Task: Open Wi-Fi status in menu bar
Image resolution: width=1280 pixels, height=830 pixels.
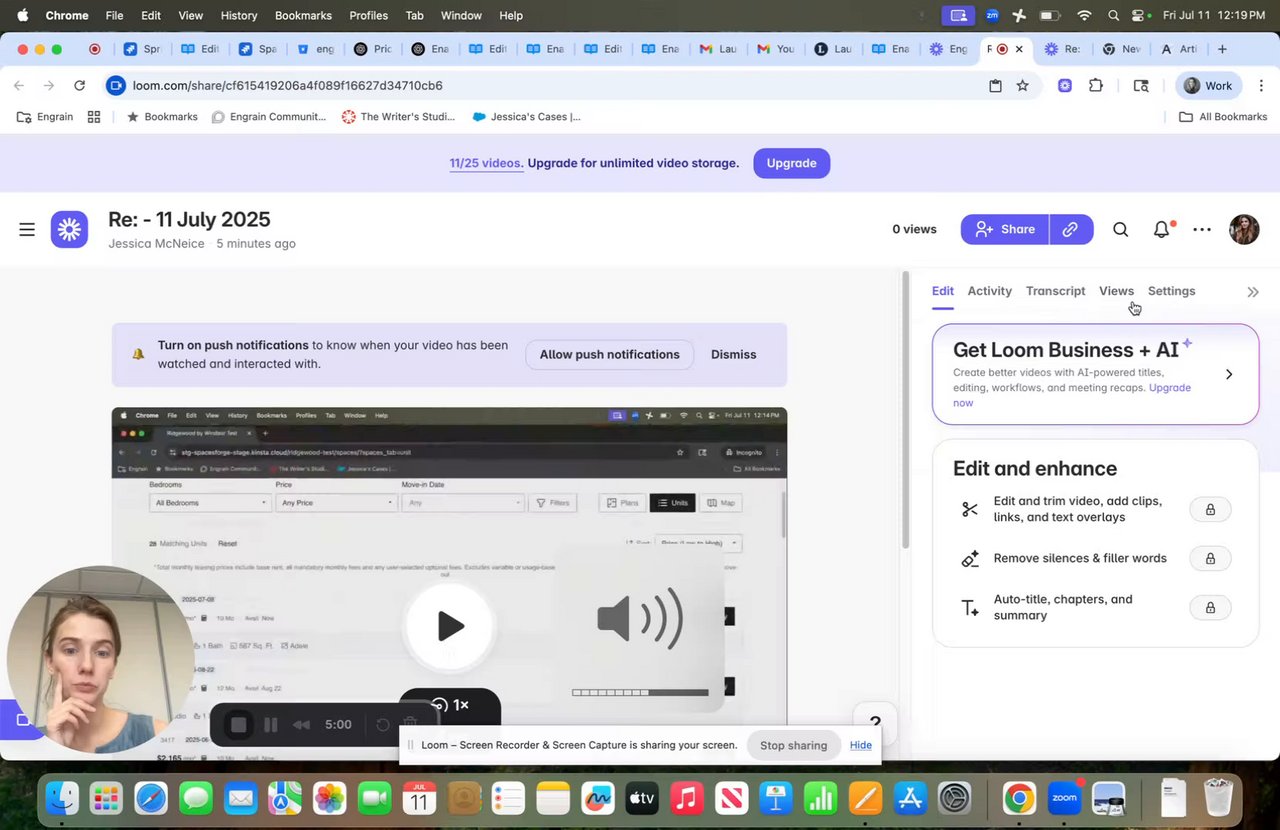Action: [x=1085, y=15]
